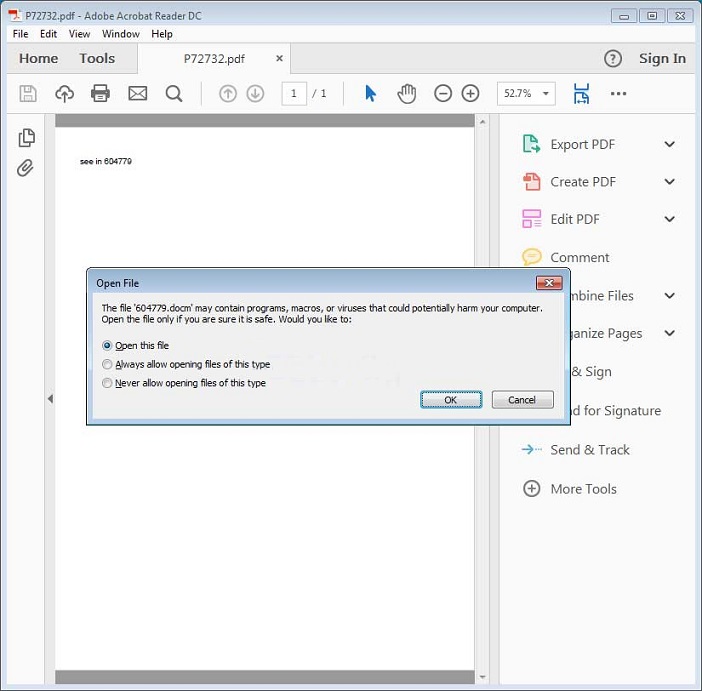Print the document using the printer icon
702x691 pixels.
(100, 94)
